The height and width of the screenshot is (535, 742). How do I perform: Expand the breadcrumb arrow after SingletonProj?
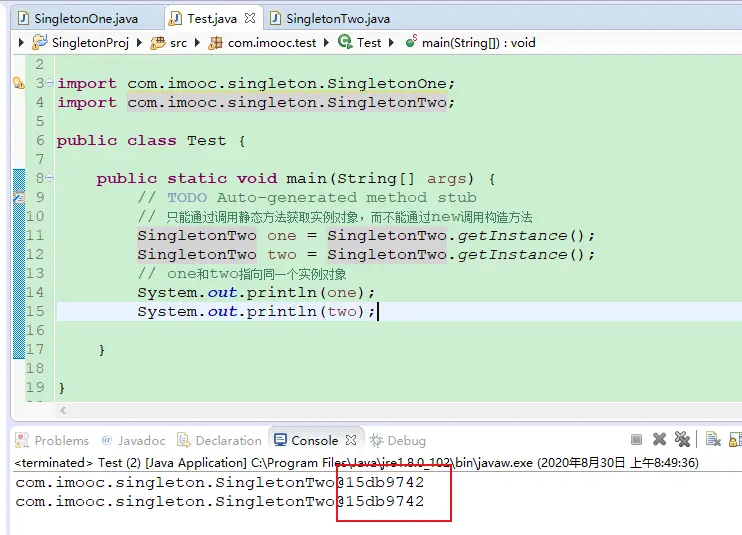pos(139,43)
